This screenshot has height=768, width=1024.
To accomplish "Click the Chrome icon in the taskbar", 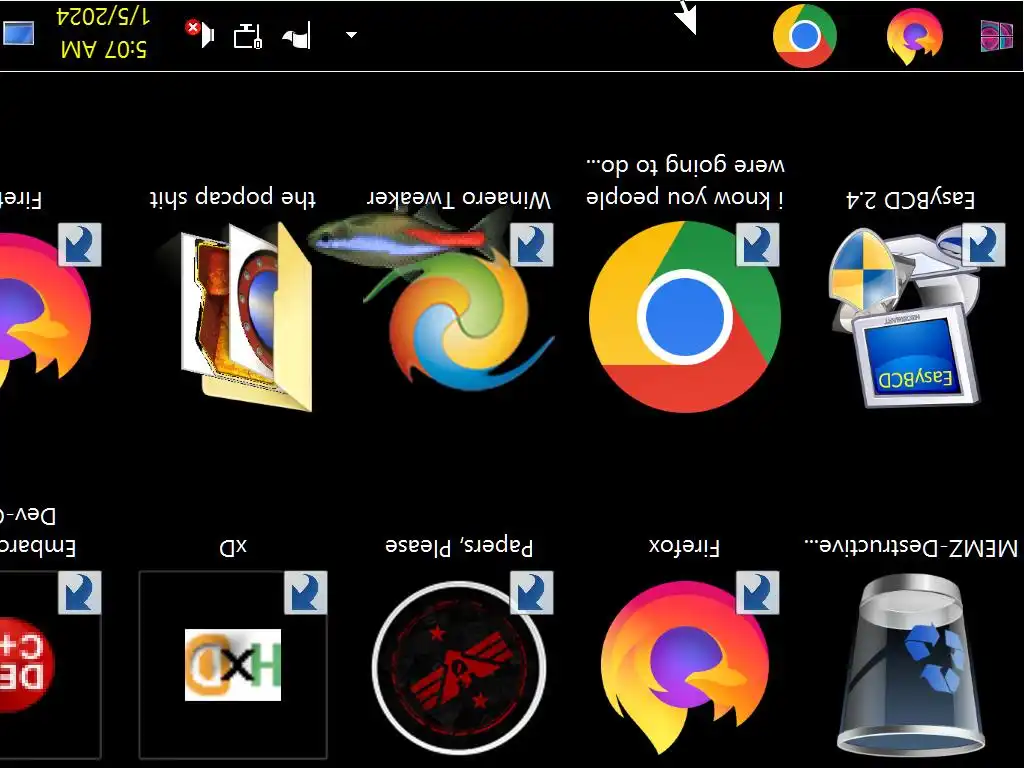I will coord(805,35).
